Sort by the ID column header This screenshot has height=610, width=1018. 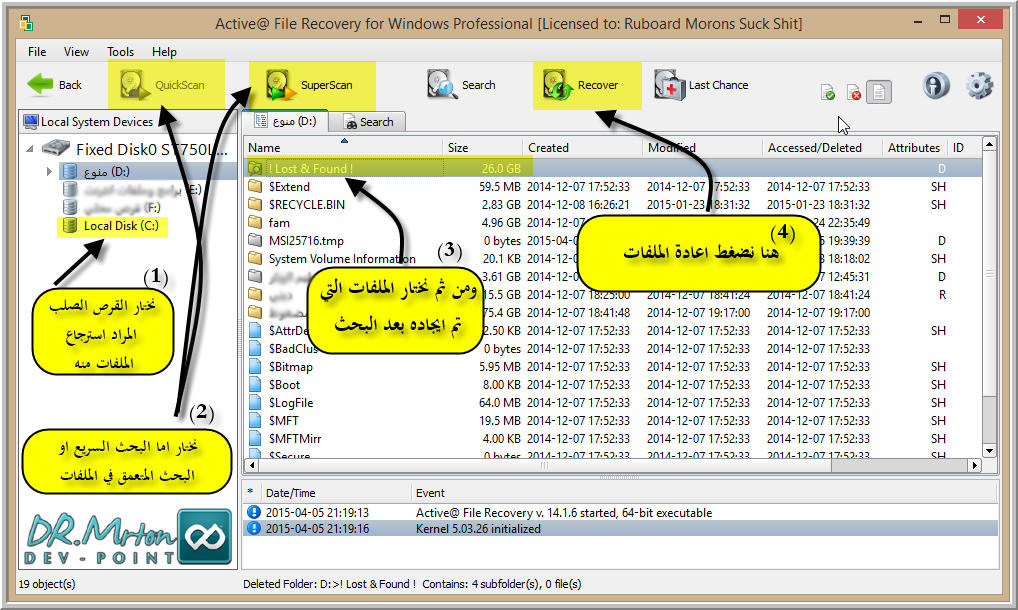[963, 147]
